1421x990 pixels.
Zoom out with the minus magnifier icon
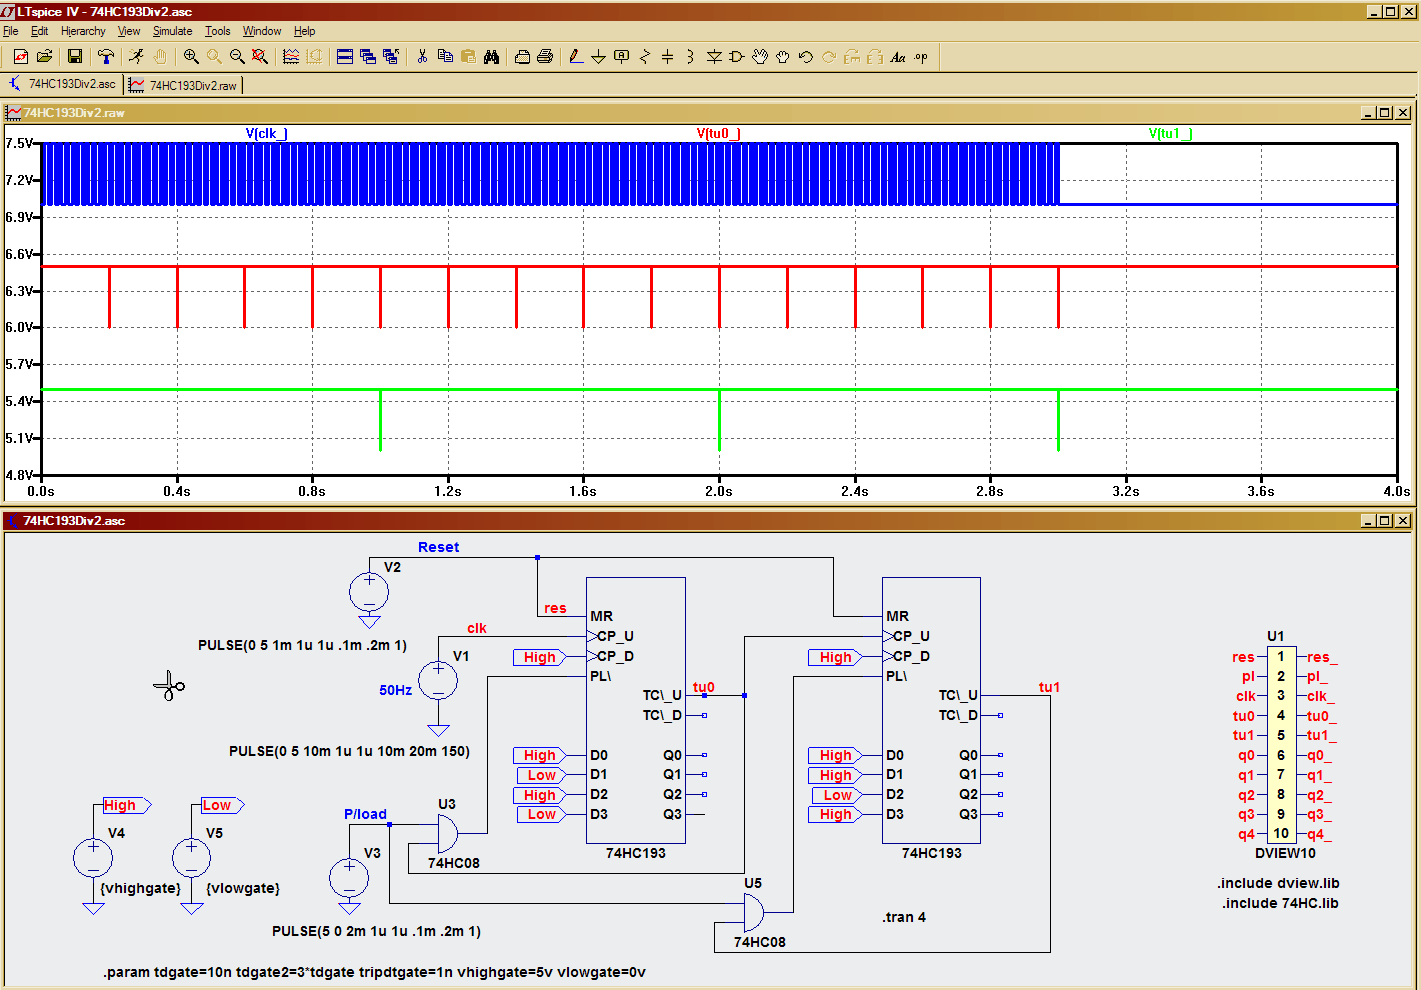point(237,57)
